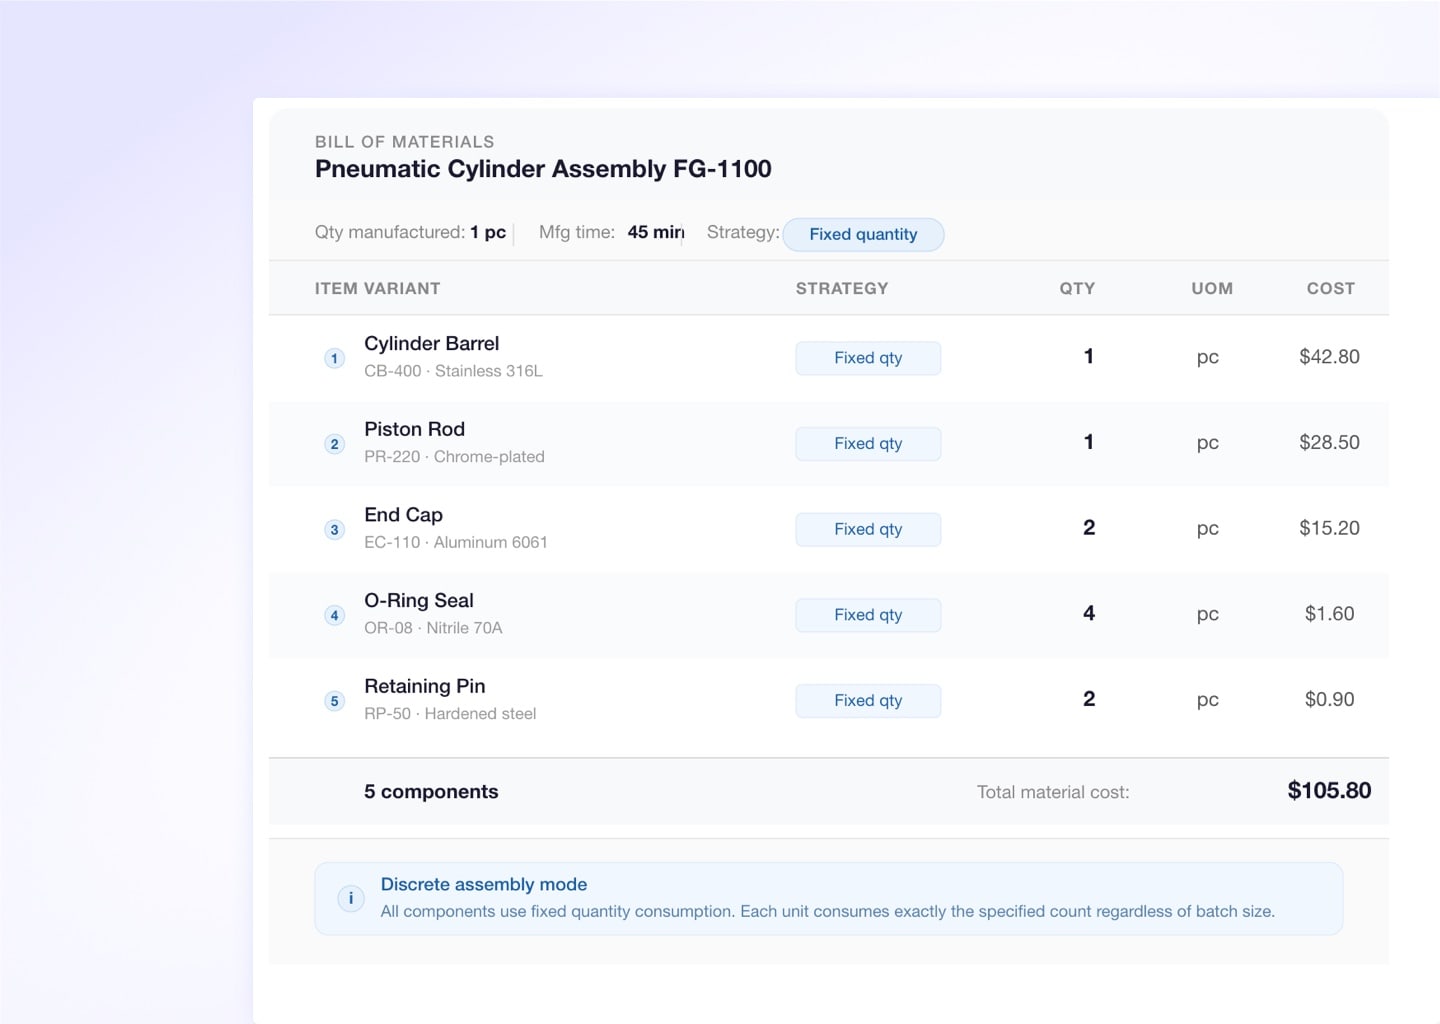Viewport: 1440px width, 1024px height.
Task: Click the Retaining Pin Fixed qty badge
Action: tap(868, 701)
